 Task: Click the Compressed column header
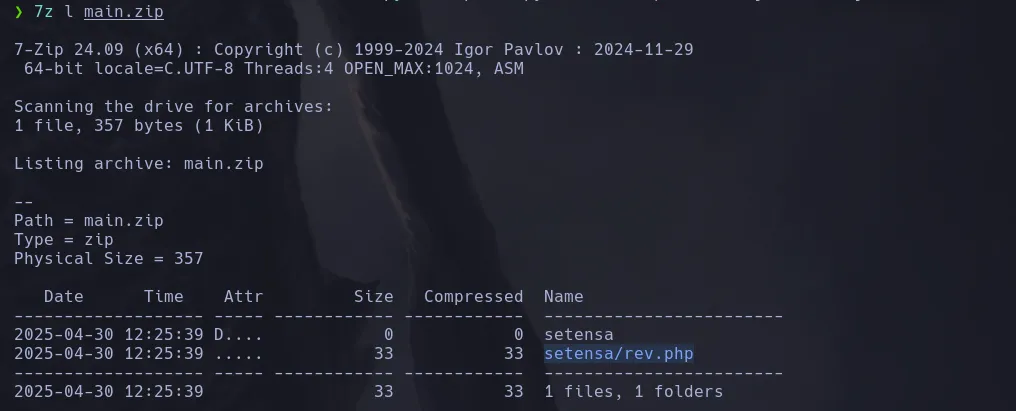473,296
